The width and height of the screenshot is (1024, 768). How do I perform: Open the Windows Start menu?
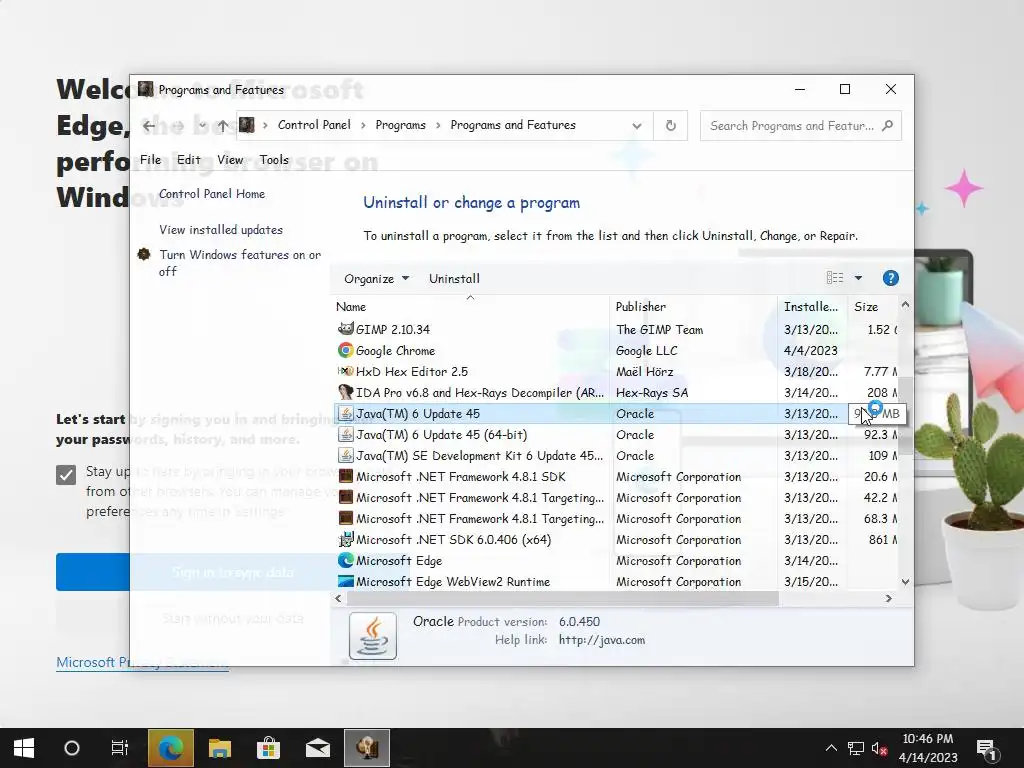(24, 748)
